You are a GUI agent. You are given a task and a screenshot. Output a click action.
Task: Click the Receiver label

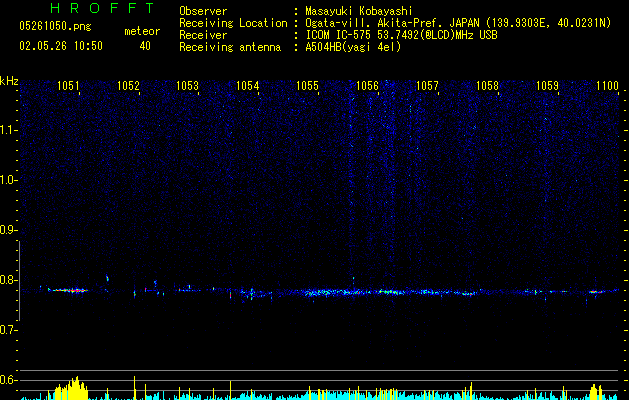click(x=203, y=35)
